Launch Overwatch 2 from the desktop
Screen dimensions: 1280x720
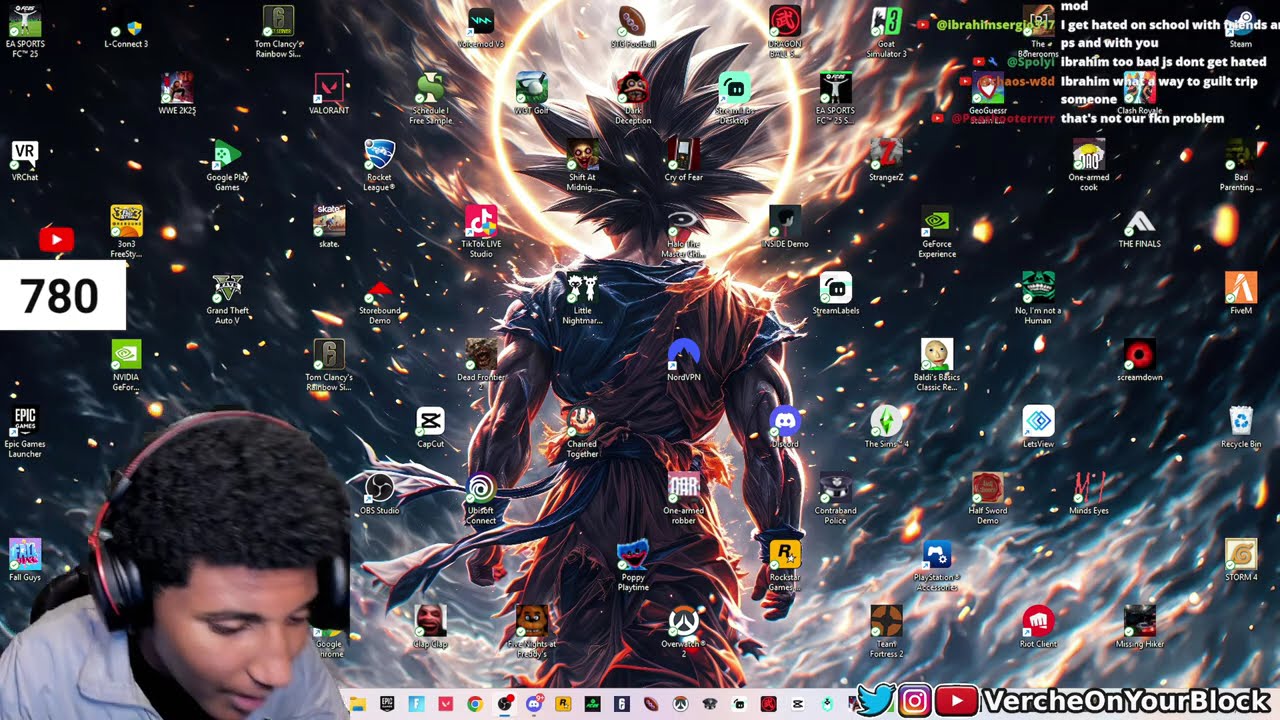[684, 633]
